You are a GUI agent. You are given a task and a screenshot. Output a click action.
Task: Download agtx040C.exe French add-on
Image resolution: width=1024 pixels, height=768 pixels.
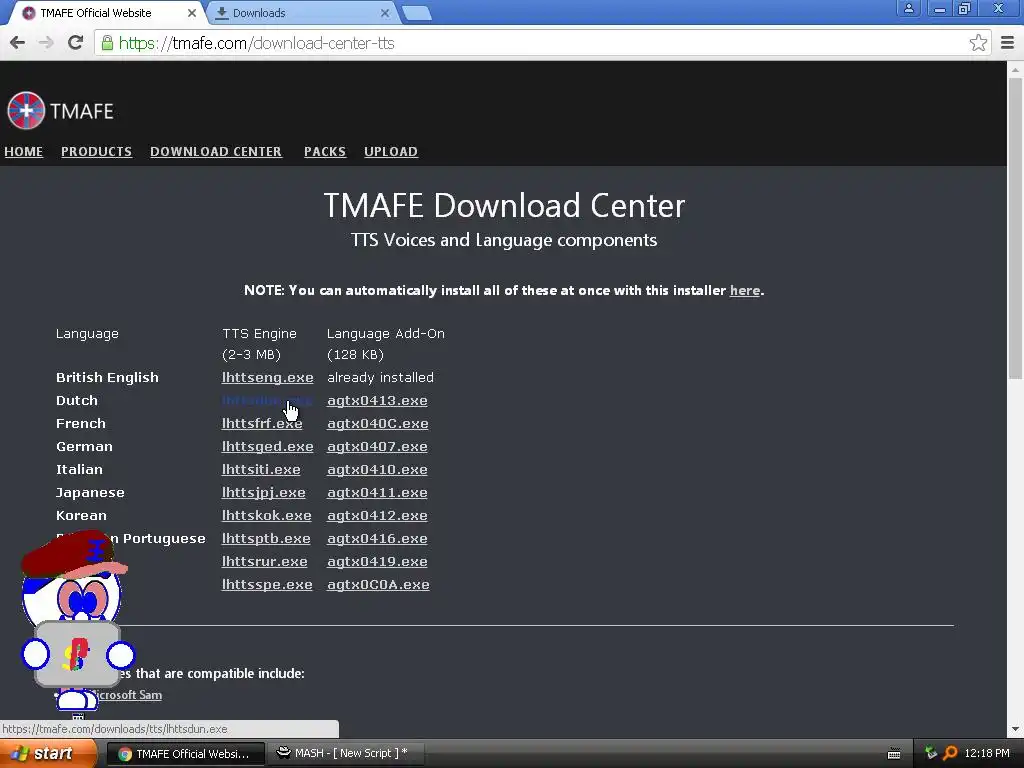(377, 423)
